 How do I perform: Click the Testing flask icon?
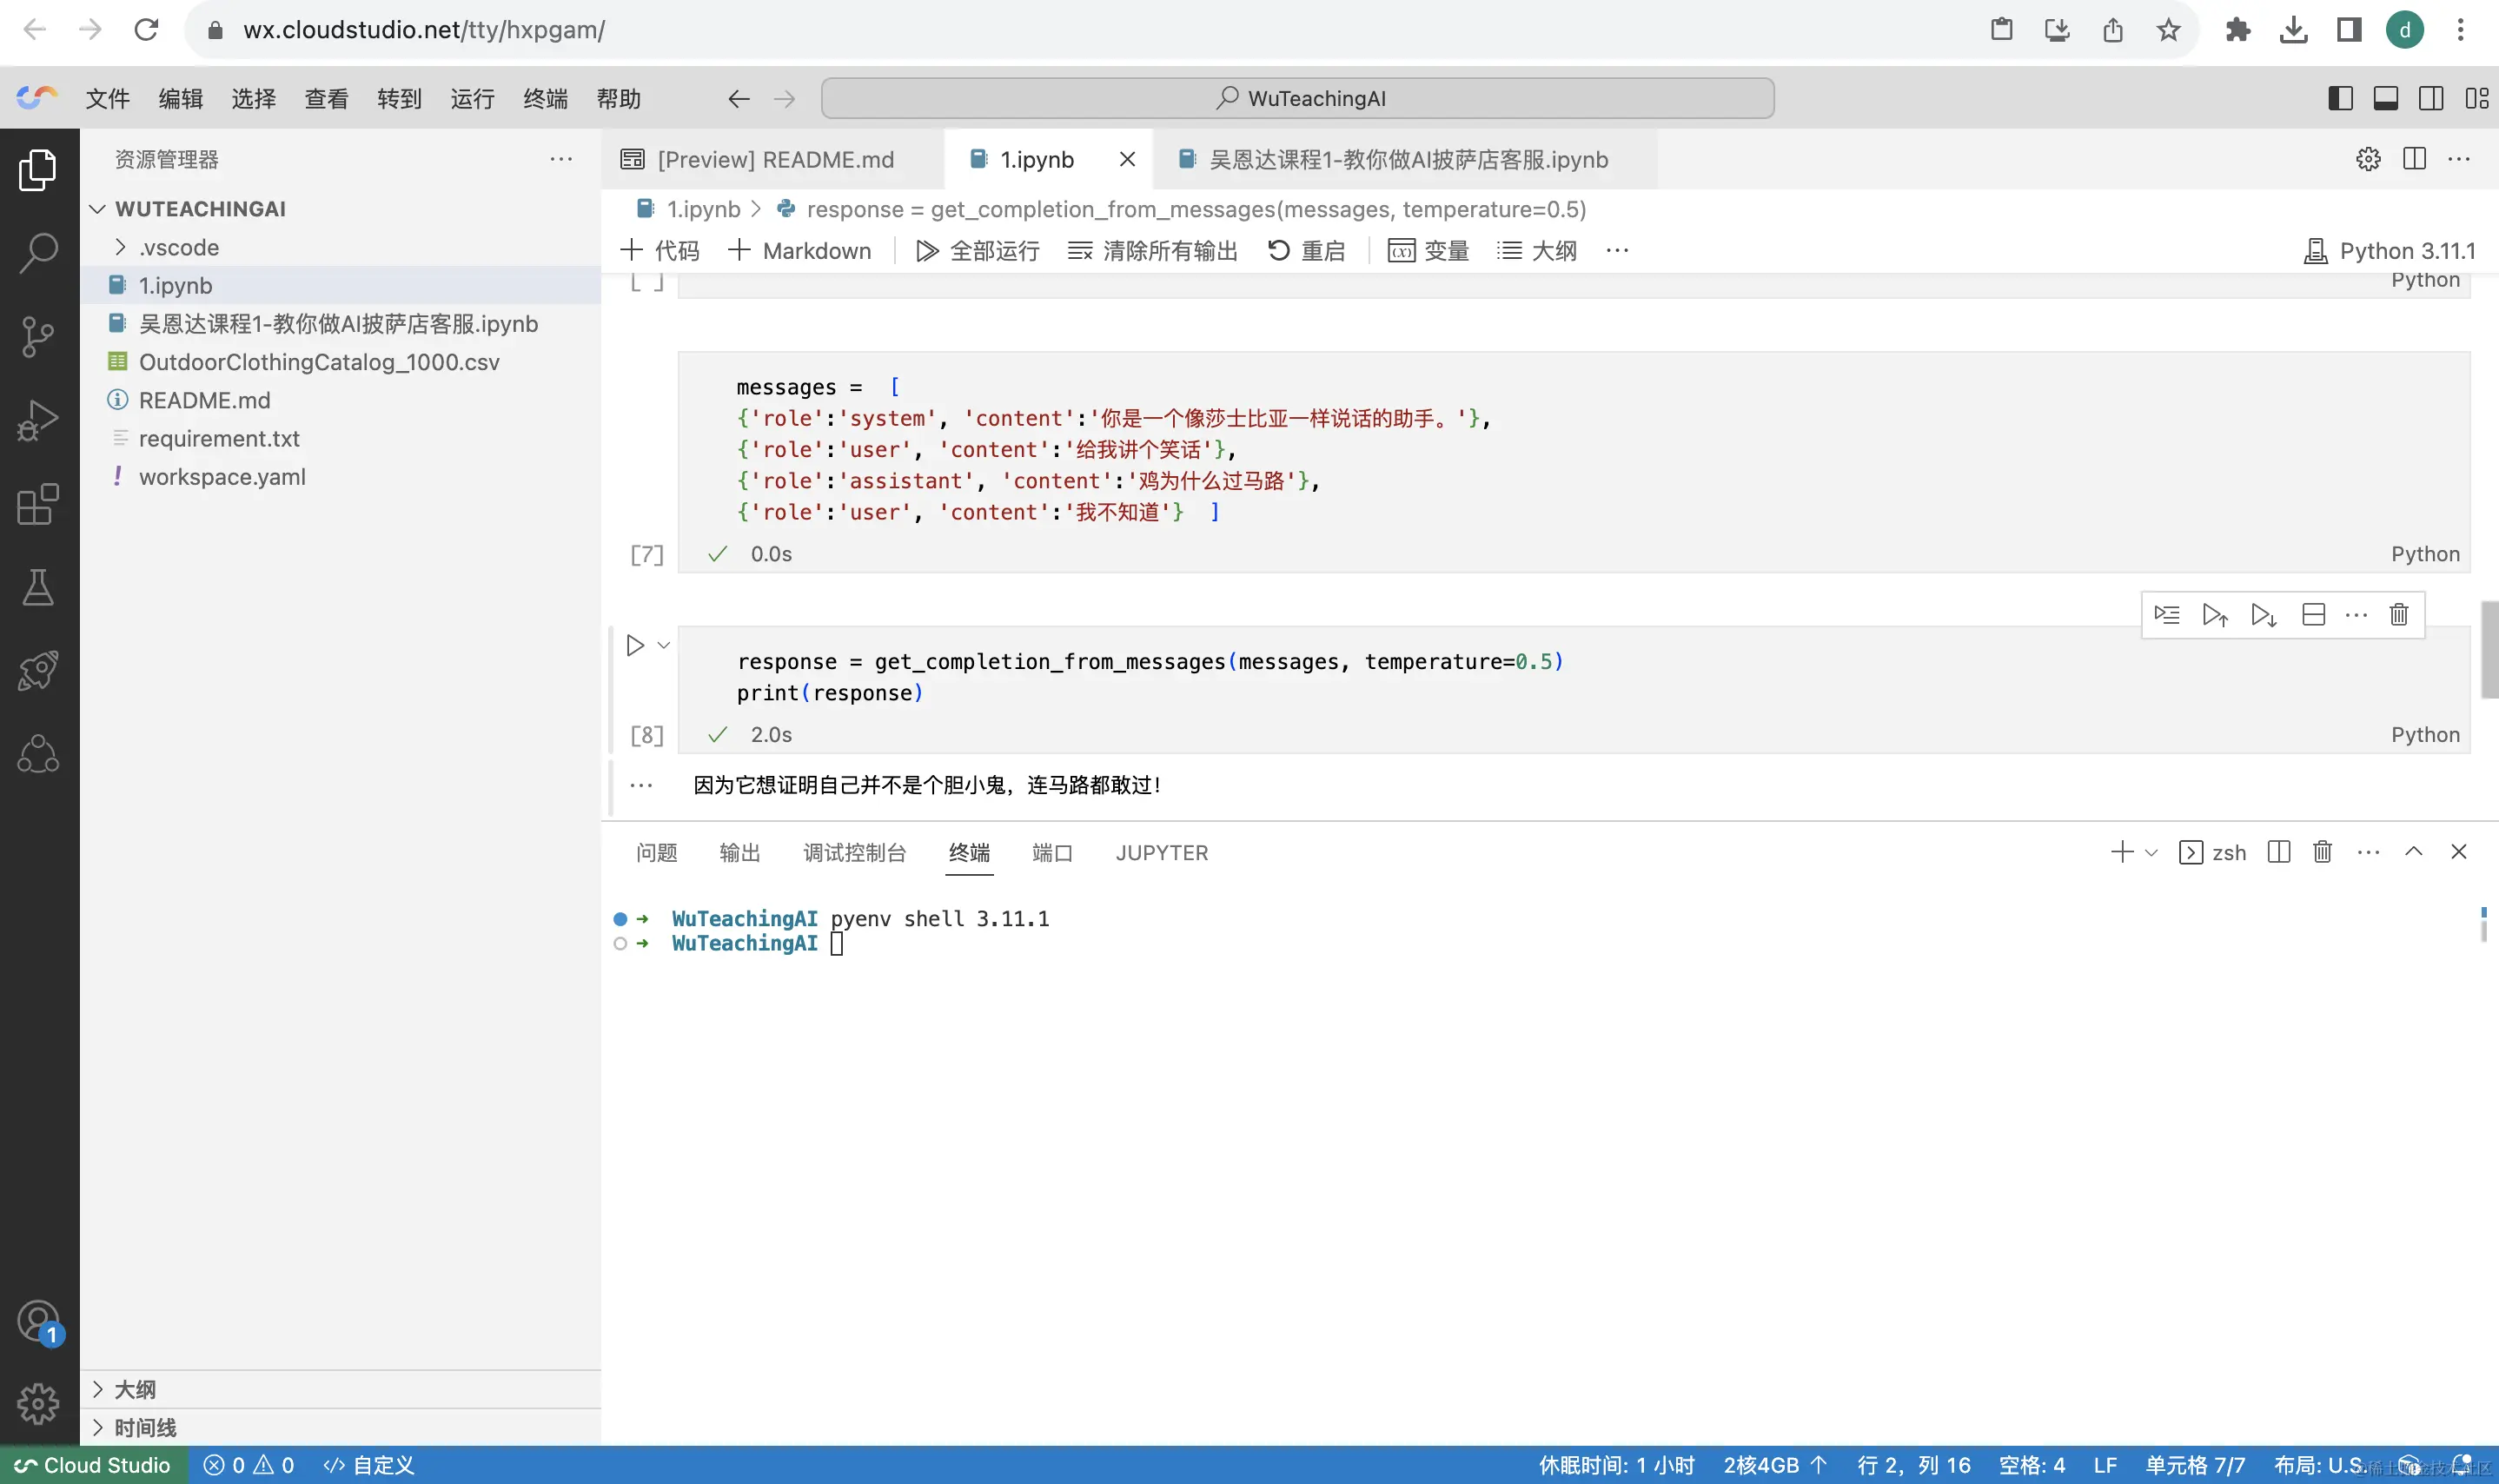point(38,587)
